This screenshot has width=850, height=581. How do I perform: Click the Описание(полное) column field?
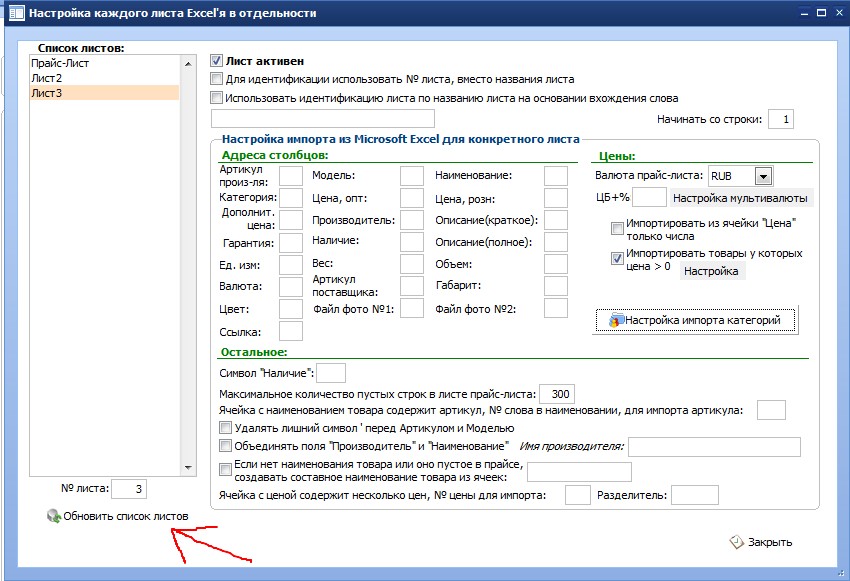(556, 242)
